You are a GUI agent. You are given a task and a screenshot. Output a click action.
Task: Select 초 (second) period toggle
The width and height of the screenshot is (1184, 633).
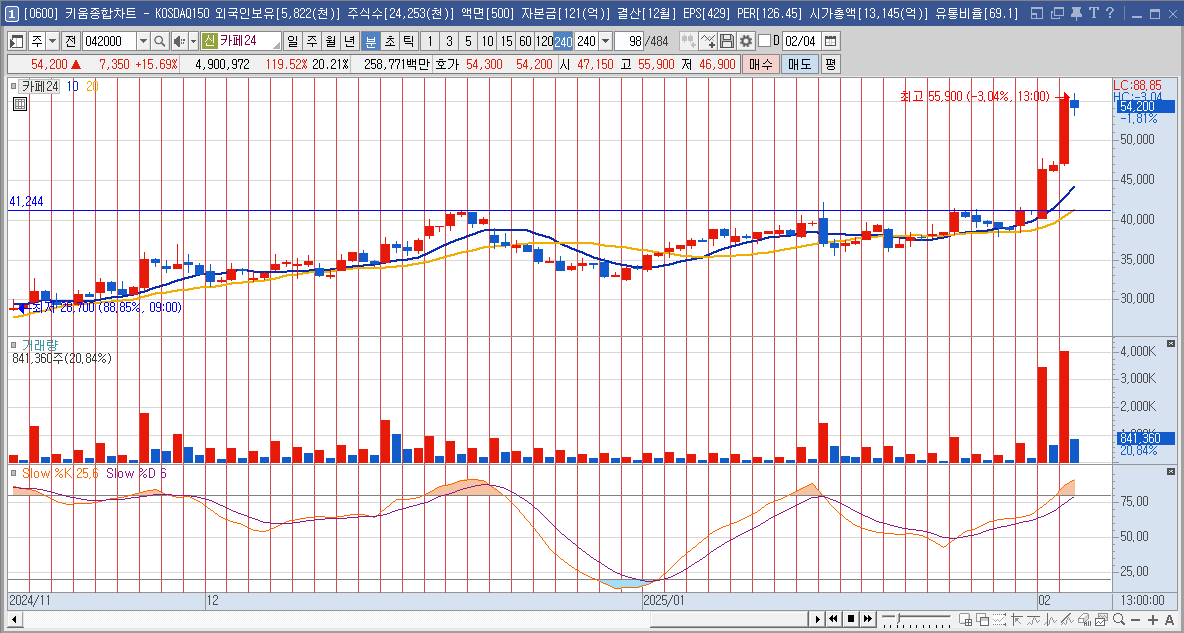[x=389, y=42]
